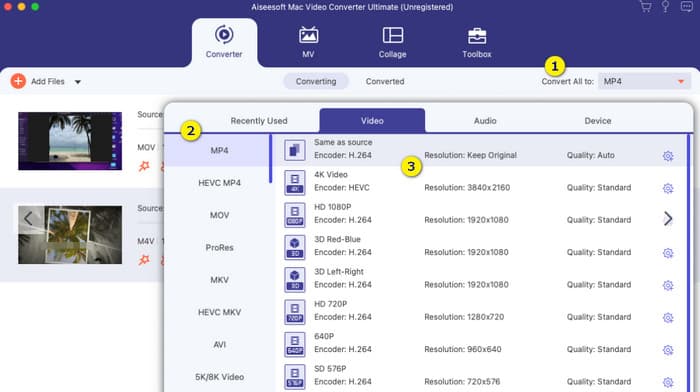Click the register key icon
Viewport: 700px width, 392px height.
tap(665, 7)
